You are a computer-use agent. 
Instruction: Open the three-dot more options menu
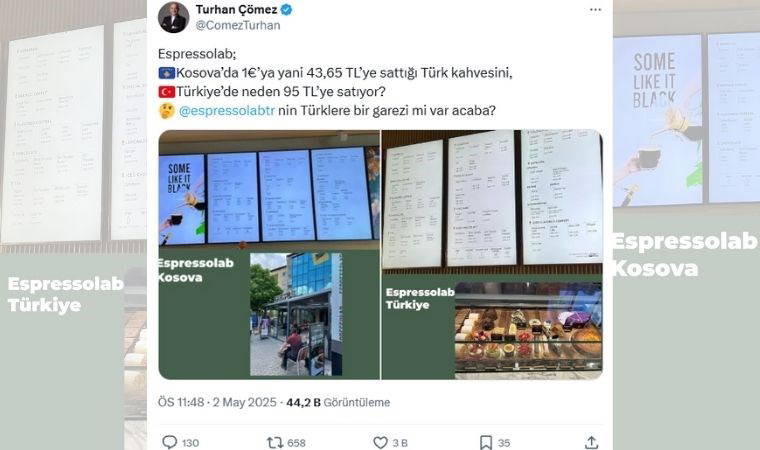point(596,10)
